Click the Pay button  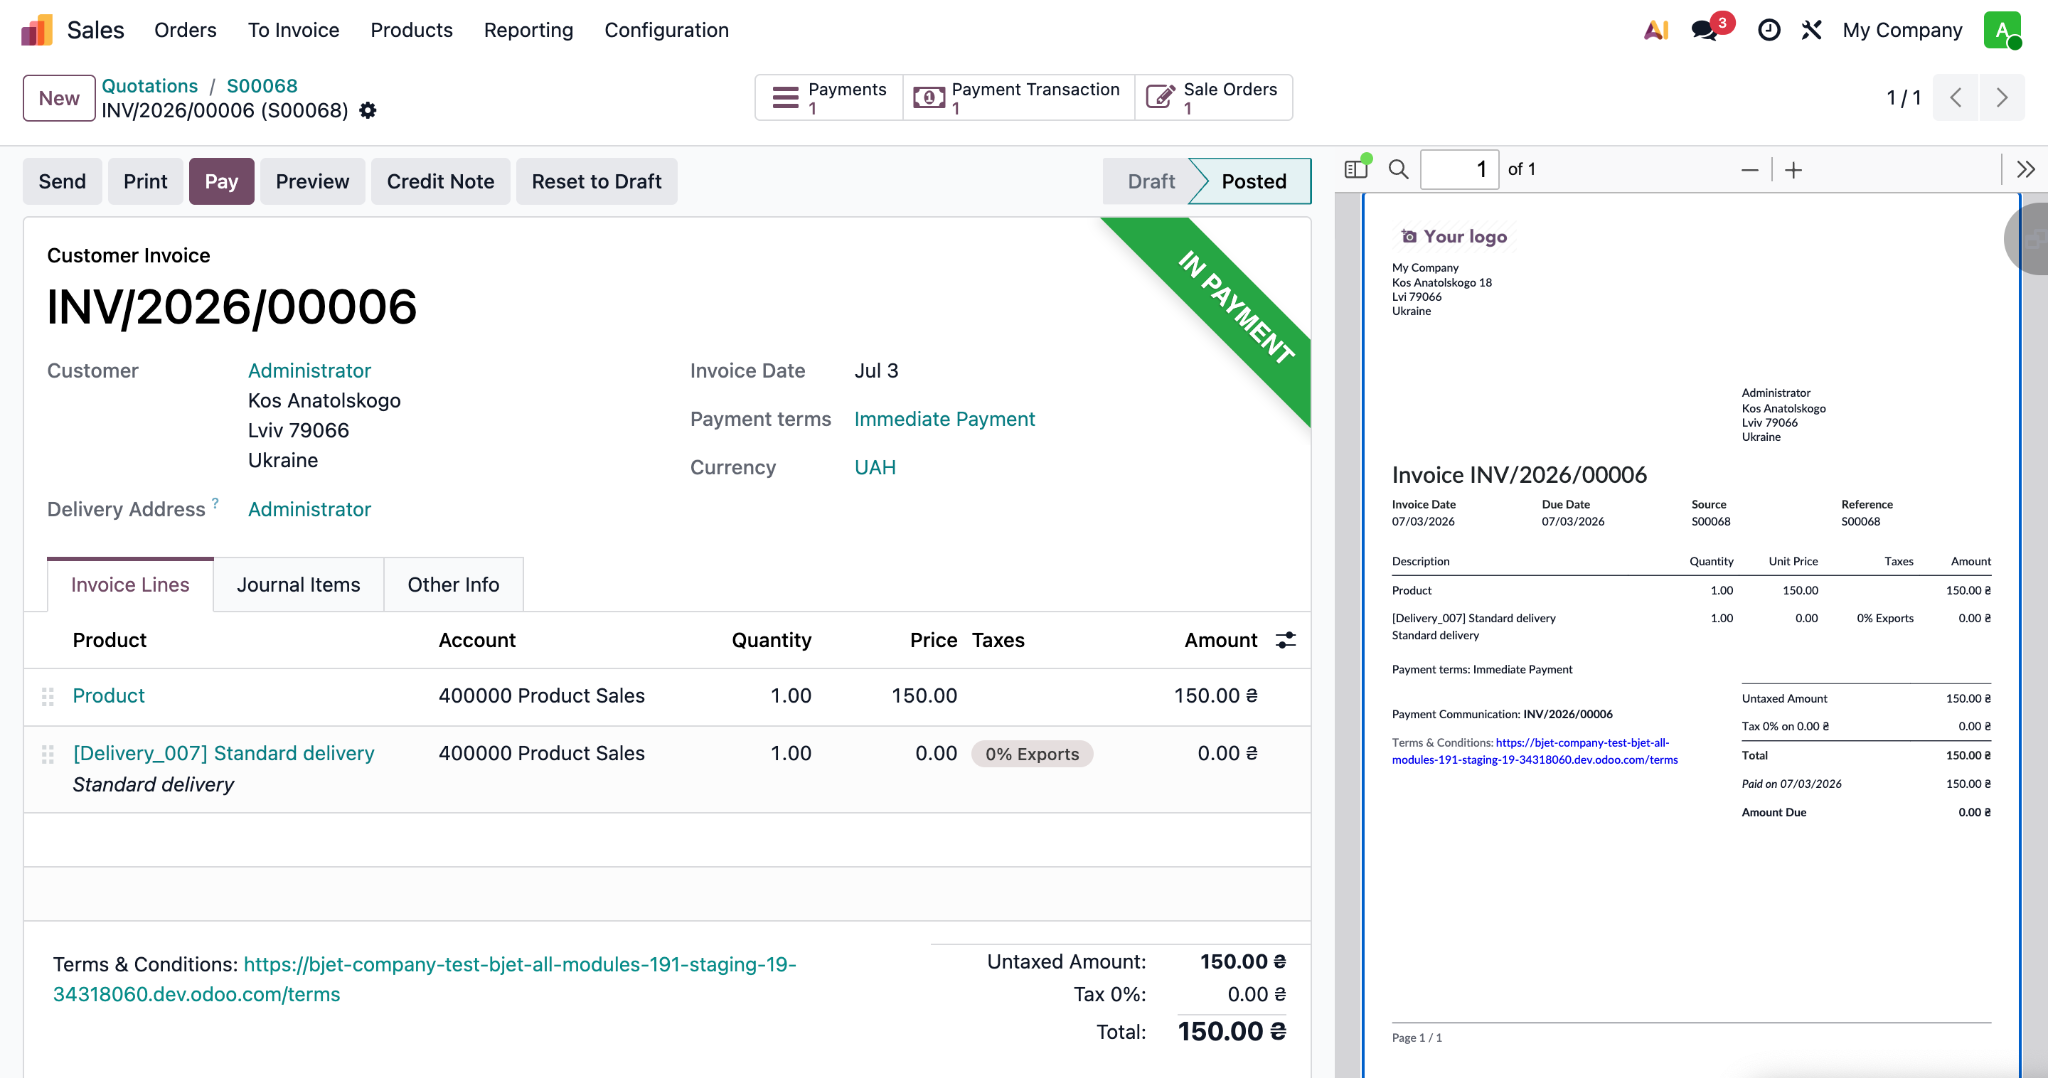click(221, 181)
